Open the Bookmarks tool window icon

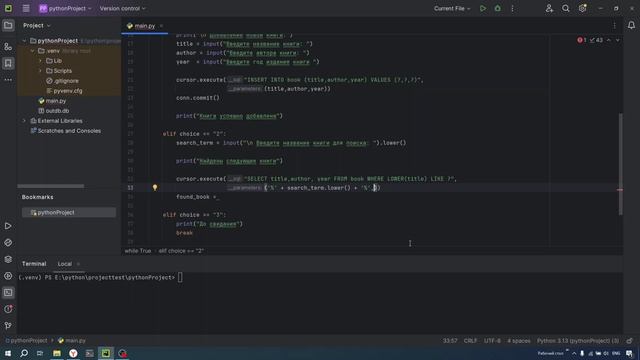[8, 63]
